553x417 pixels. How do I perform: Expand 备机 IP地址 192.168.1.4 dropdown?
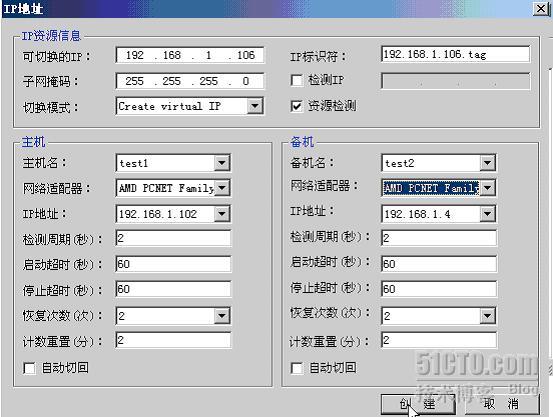click(487, 214)
